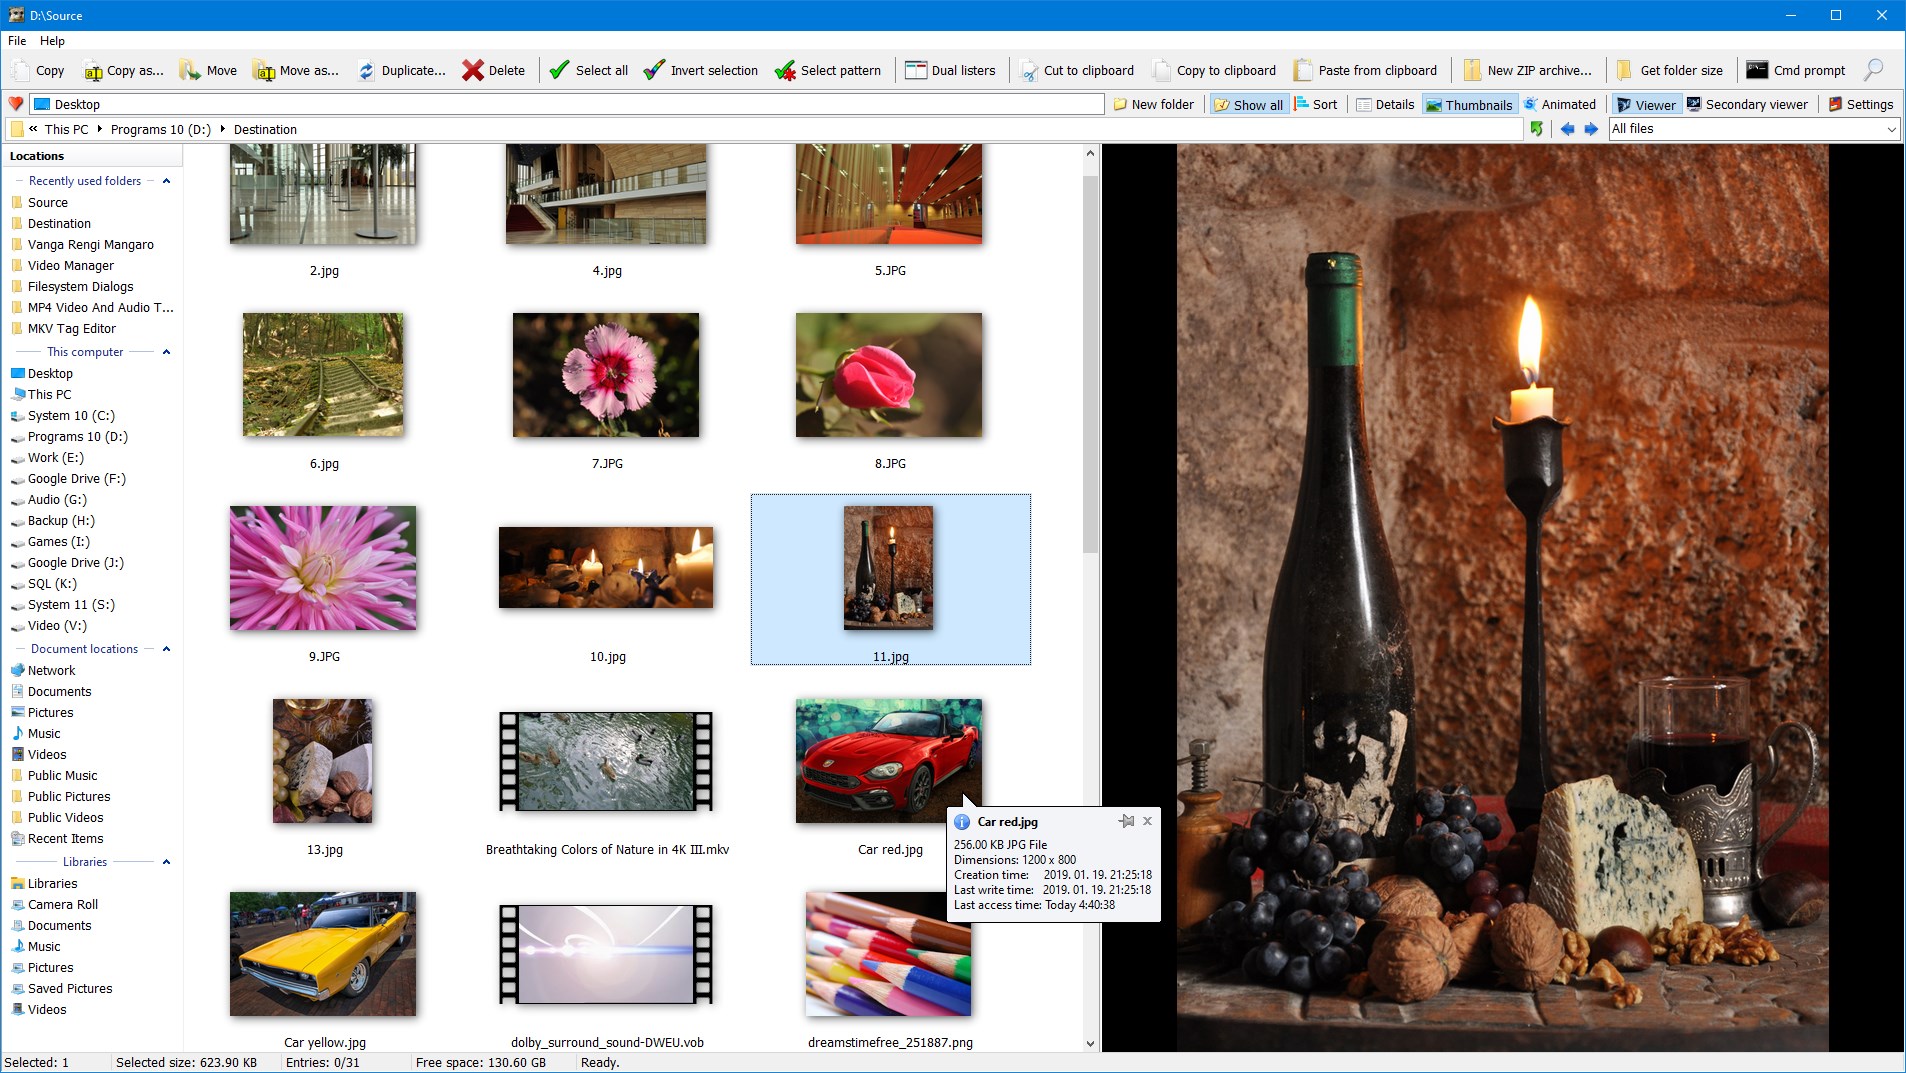Open the Cmd prompt
This screenshot has width=1906, height=1073.
[x=1796, y=70]
